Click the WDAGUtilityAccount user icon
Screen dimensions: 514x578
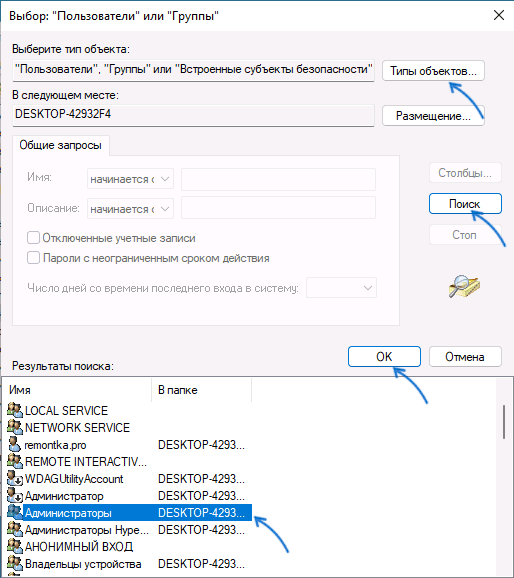click(x=15, y=478)
